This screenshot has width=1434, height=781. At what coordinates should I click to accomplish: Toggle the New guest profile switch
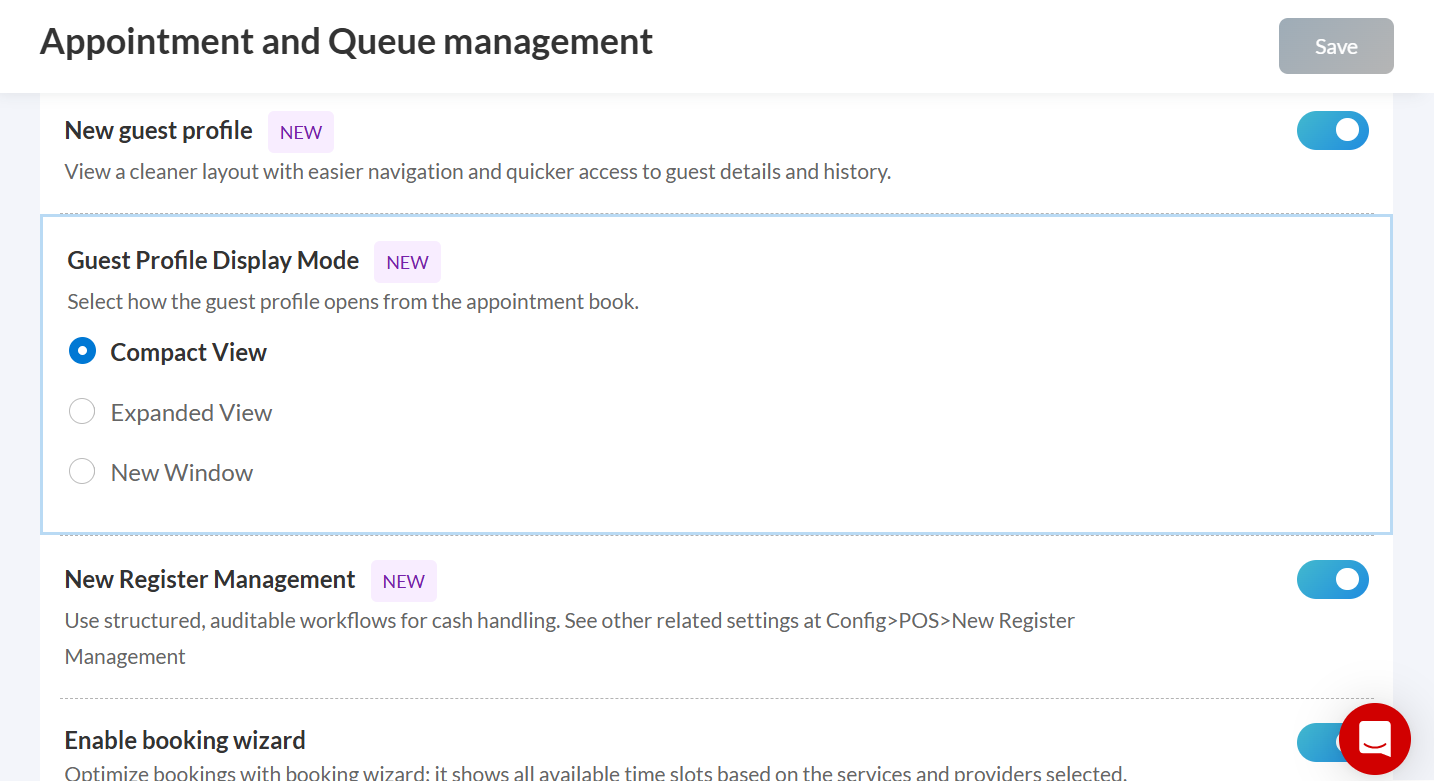tap(1332, 131)
